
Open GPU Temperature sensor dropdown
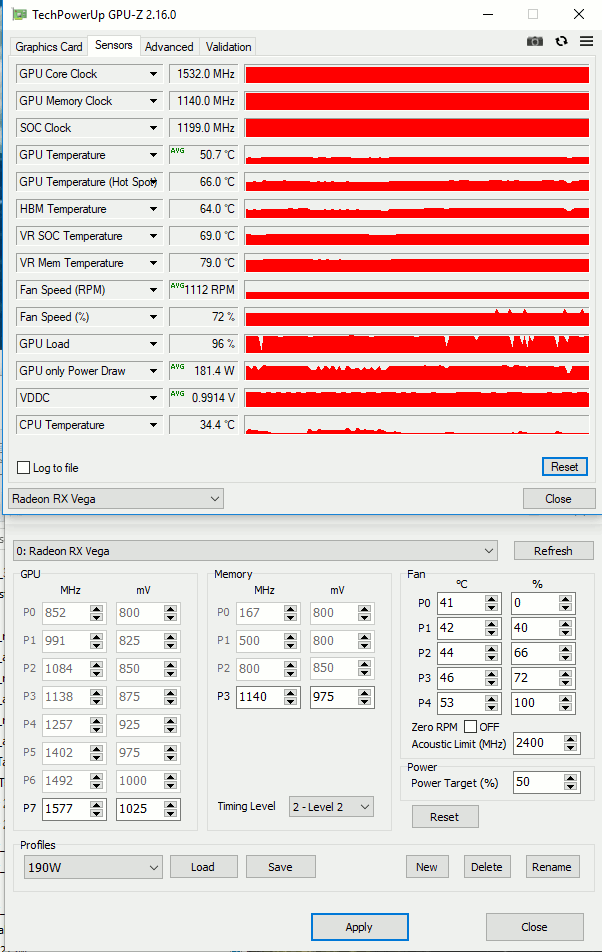154,155
